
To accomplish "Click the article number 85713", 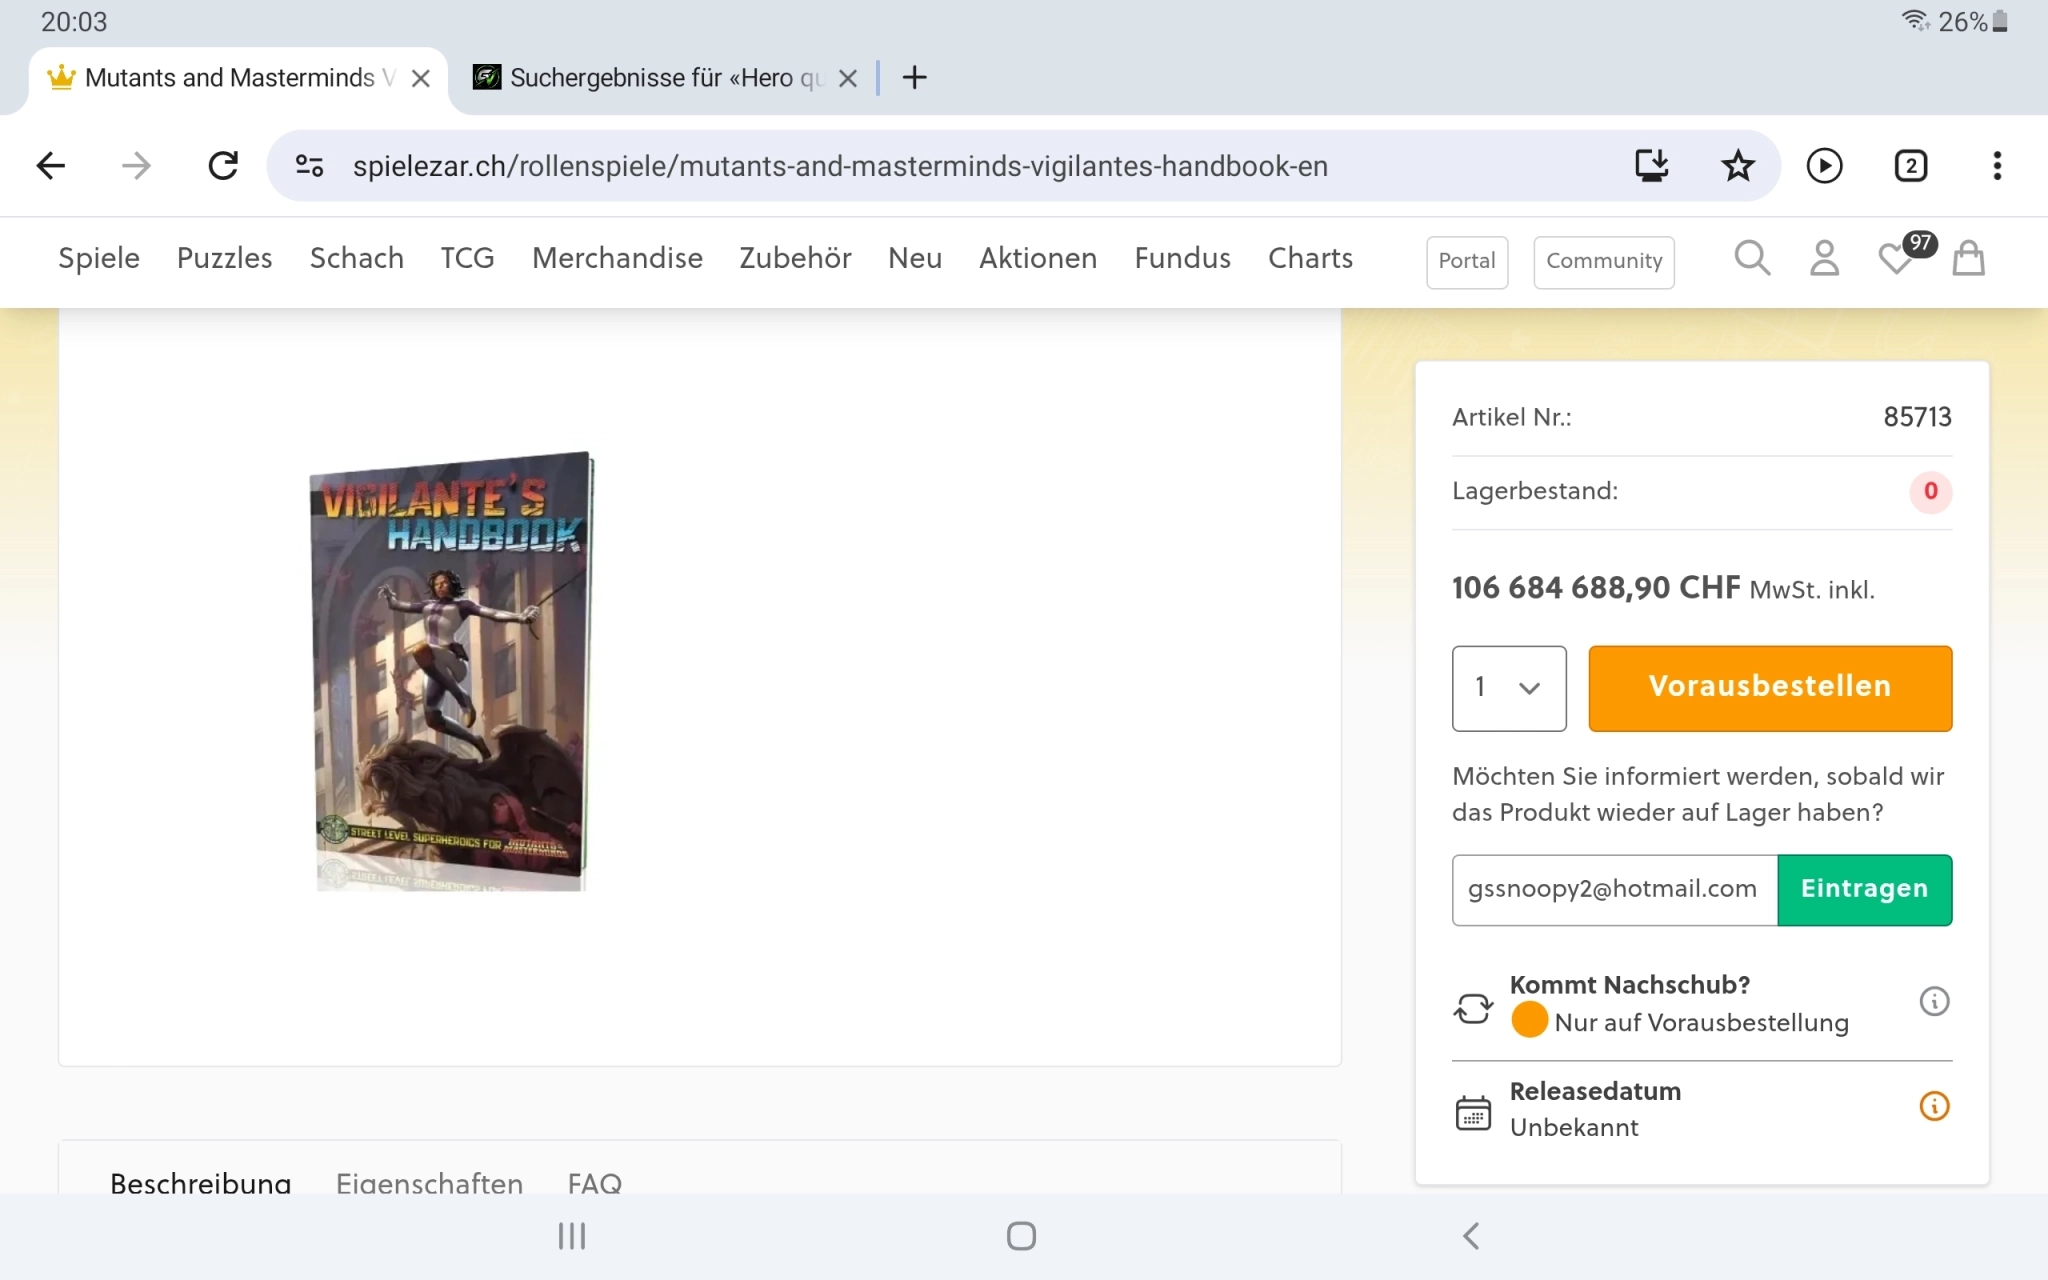I will click(x=1917, y=417).
